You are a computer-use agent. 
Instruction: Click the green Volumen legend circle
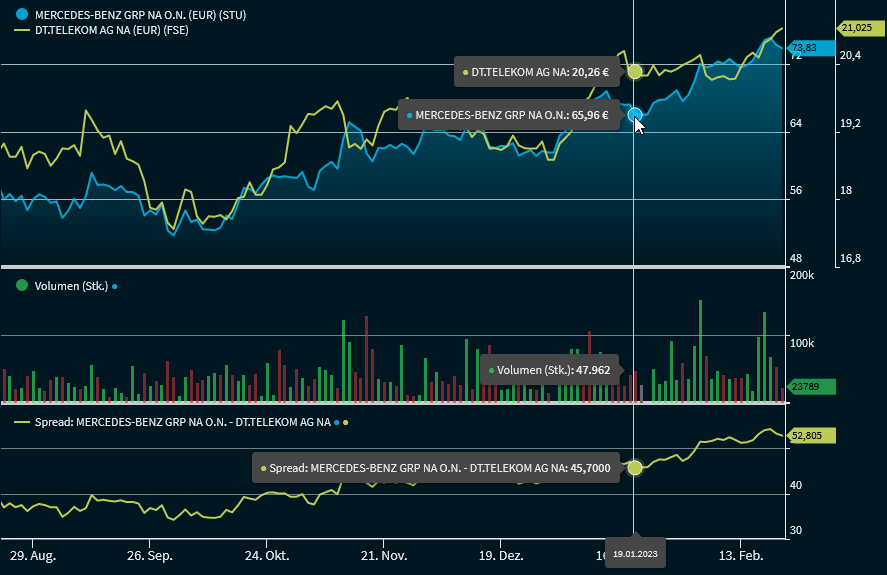(21, 286)
